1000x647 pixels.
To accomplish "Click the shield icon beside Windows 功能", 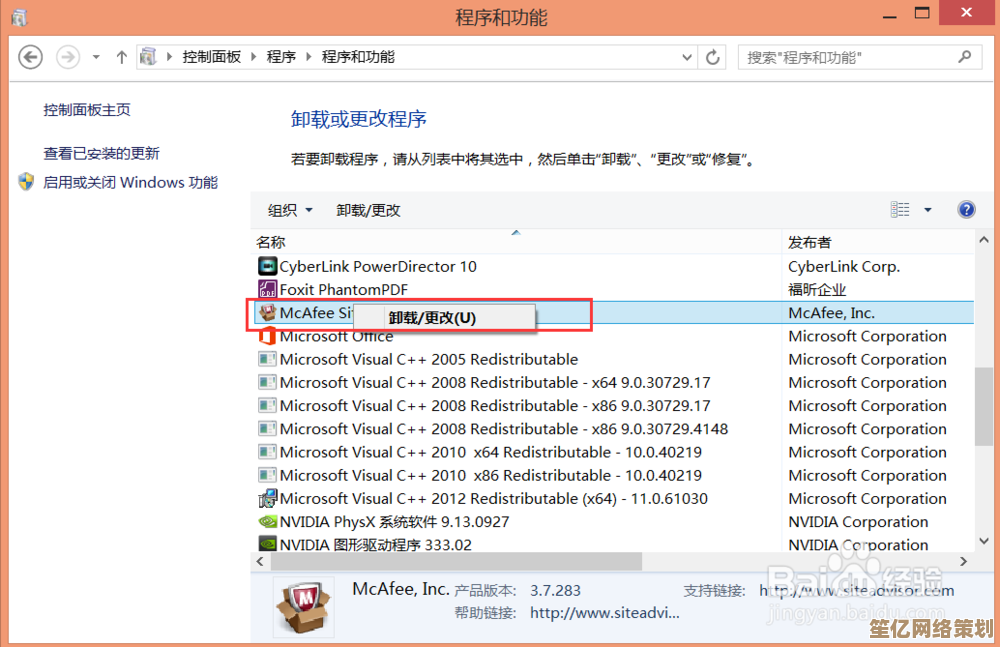I will point(26,182).
